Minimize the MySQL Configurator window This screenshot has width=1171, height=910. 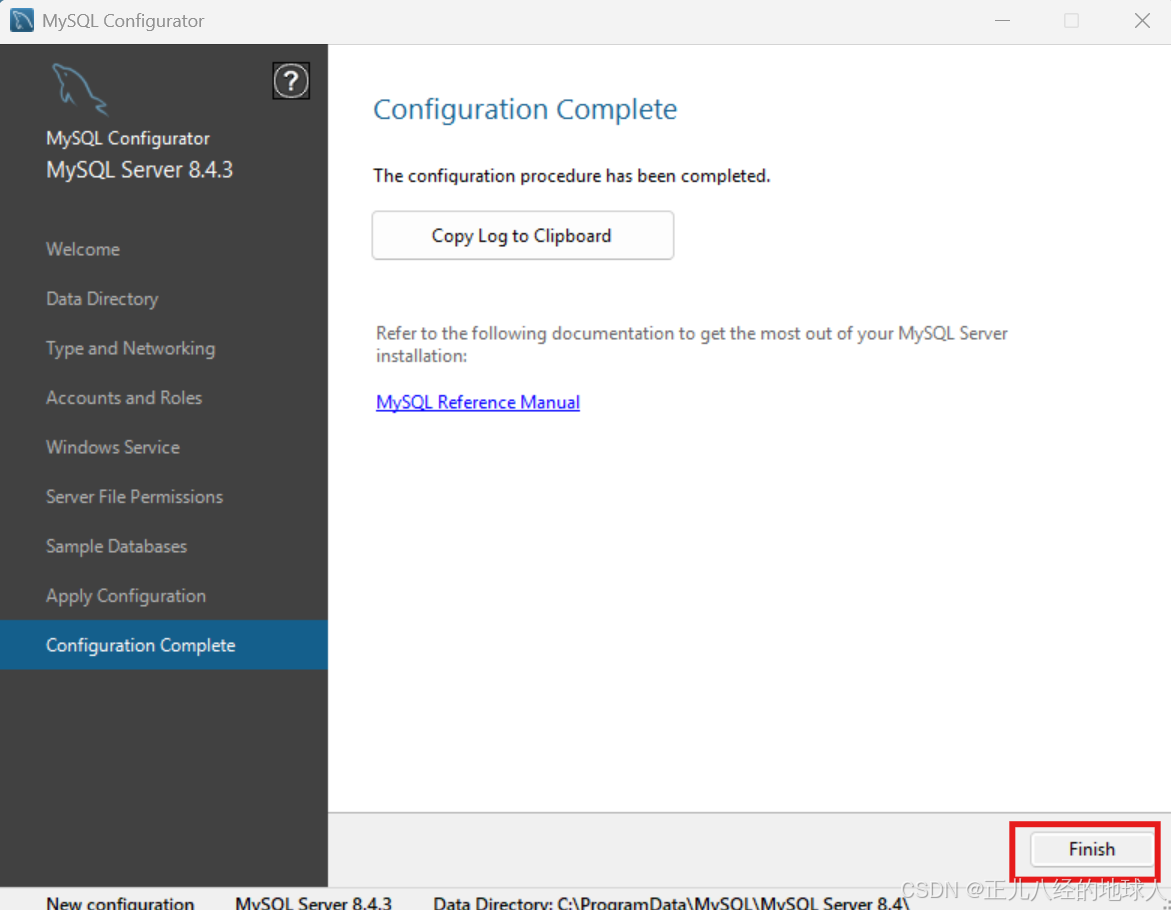click(1002, 21)
